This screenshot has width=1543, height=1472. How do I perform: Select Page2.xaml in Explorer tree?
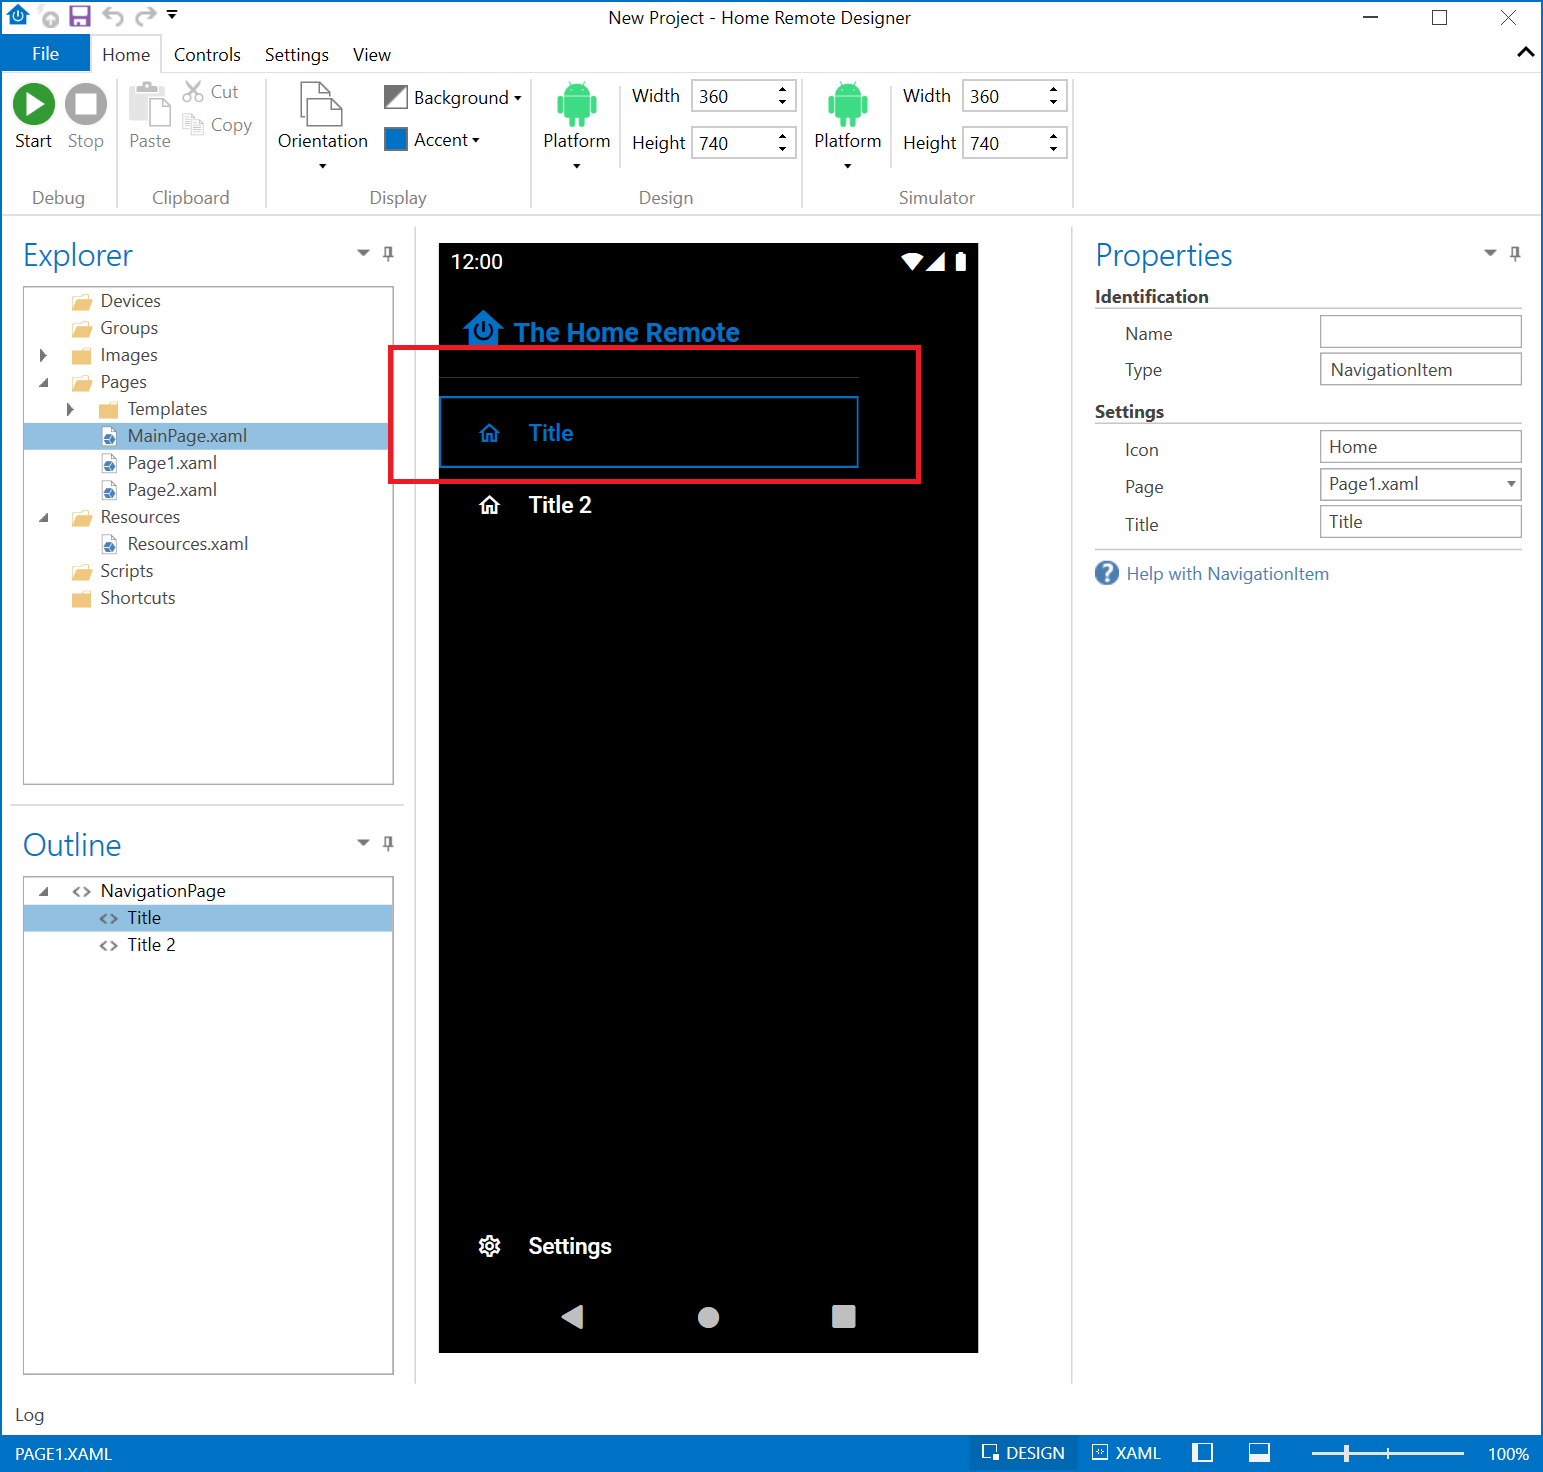click(x=172, y=490)
